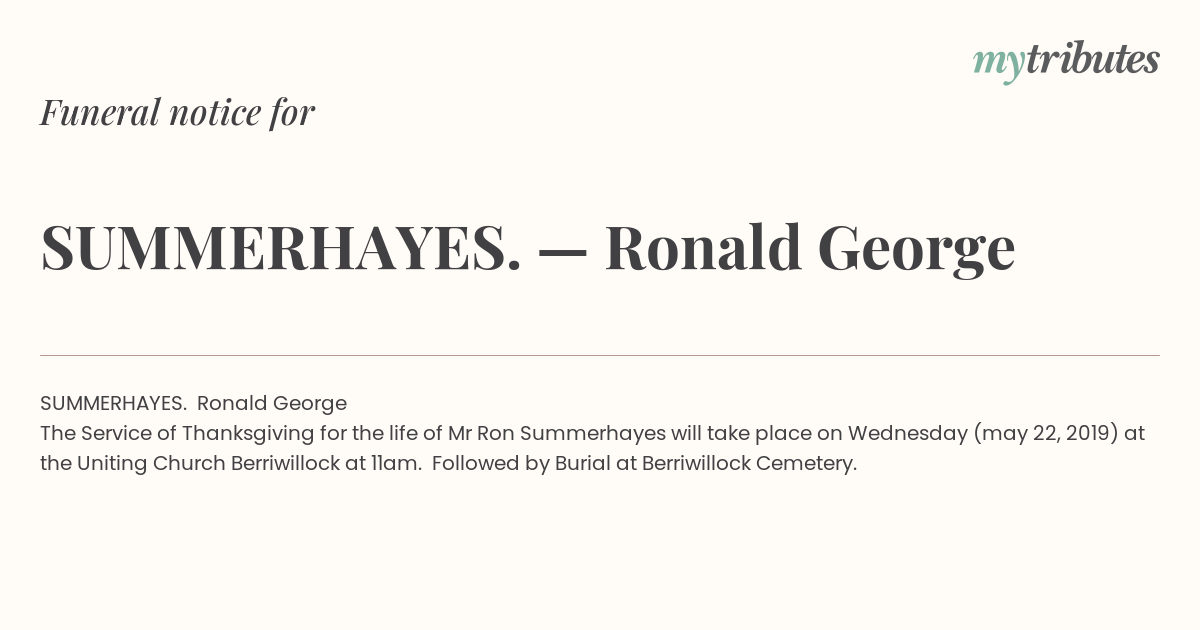
Task: Click the small "SUMMERHAYES. Ronald George" line
Action: [x=193, y=403]
